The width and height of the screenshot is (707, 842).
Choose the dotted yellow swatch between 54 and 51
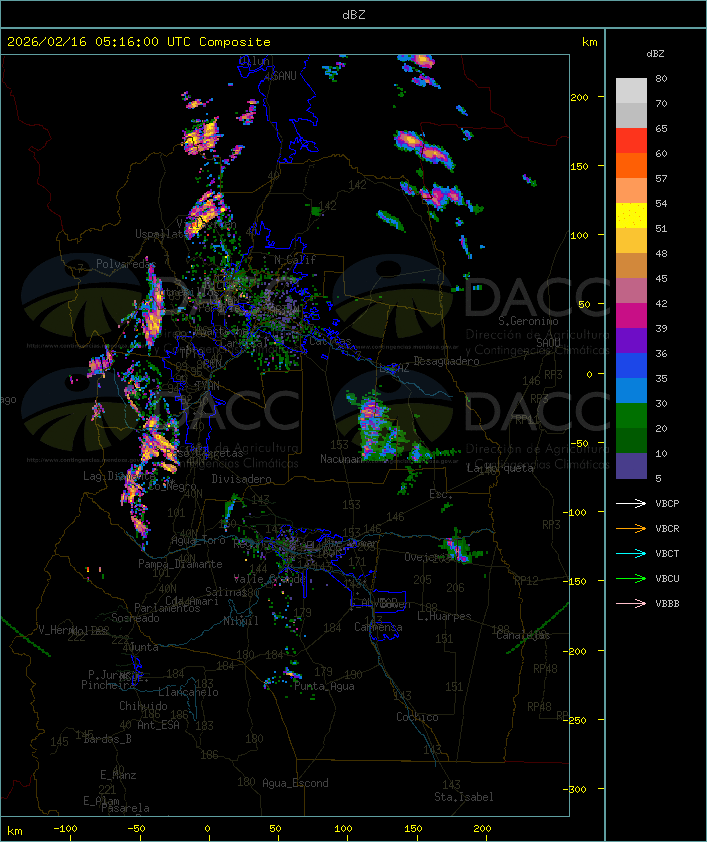[631, 216]
